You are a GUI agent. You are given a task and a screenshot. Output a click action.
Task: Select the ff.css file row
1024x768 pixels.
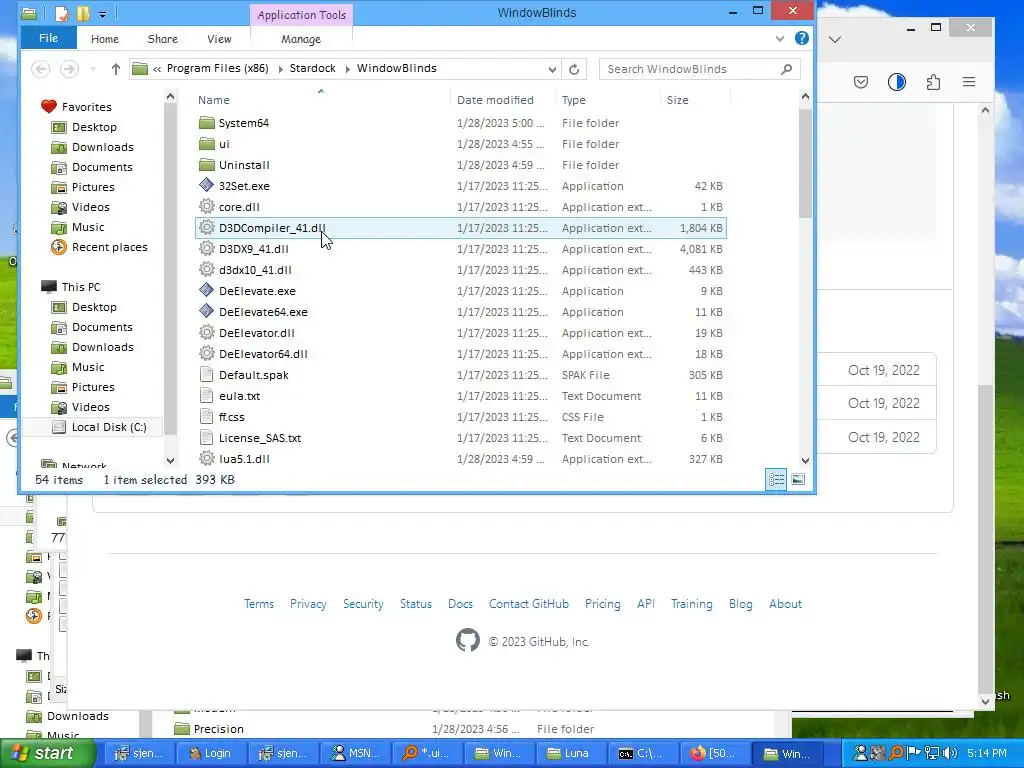[x=460, y=417]
